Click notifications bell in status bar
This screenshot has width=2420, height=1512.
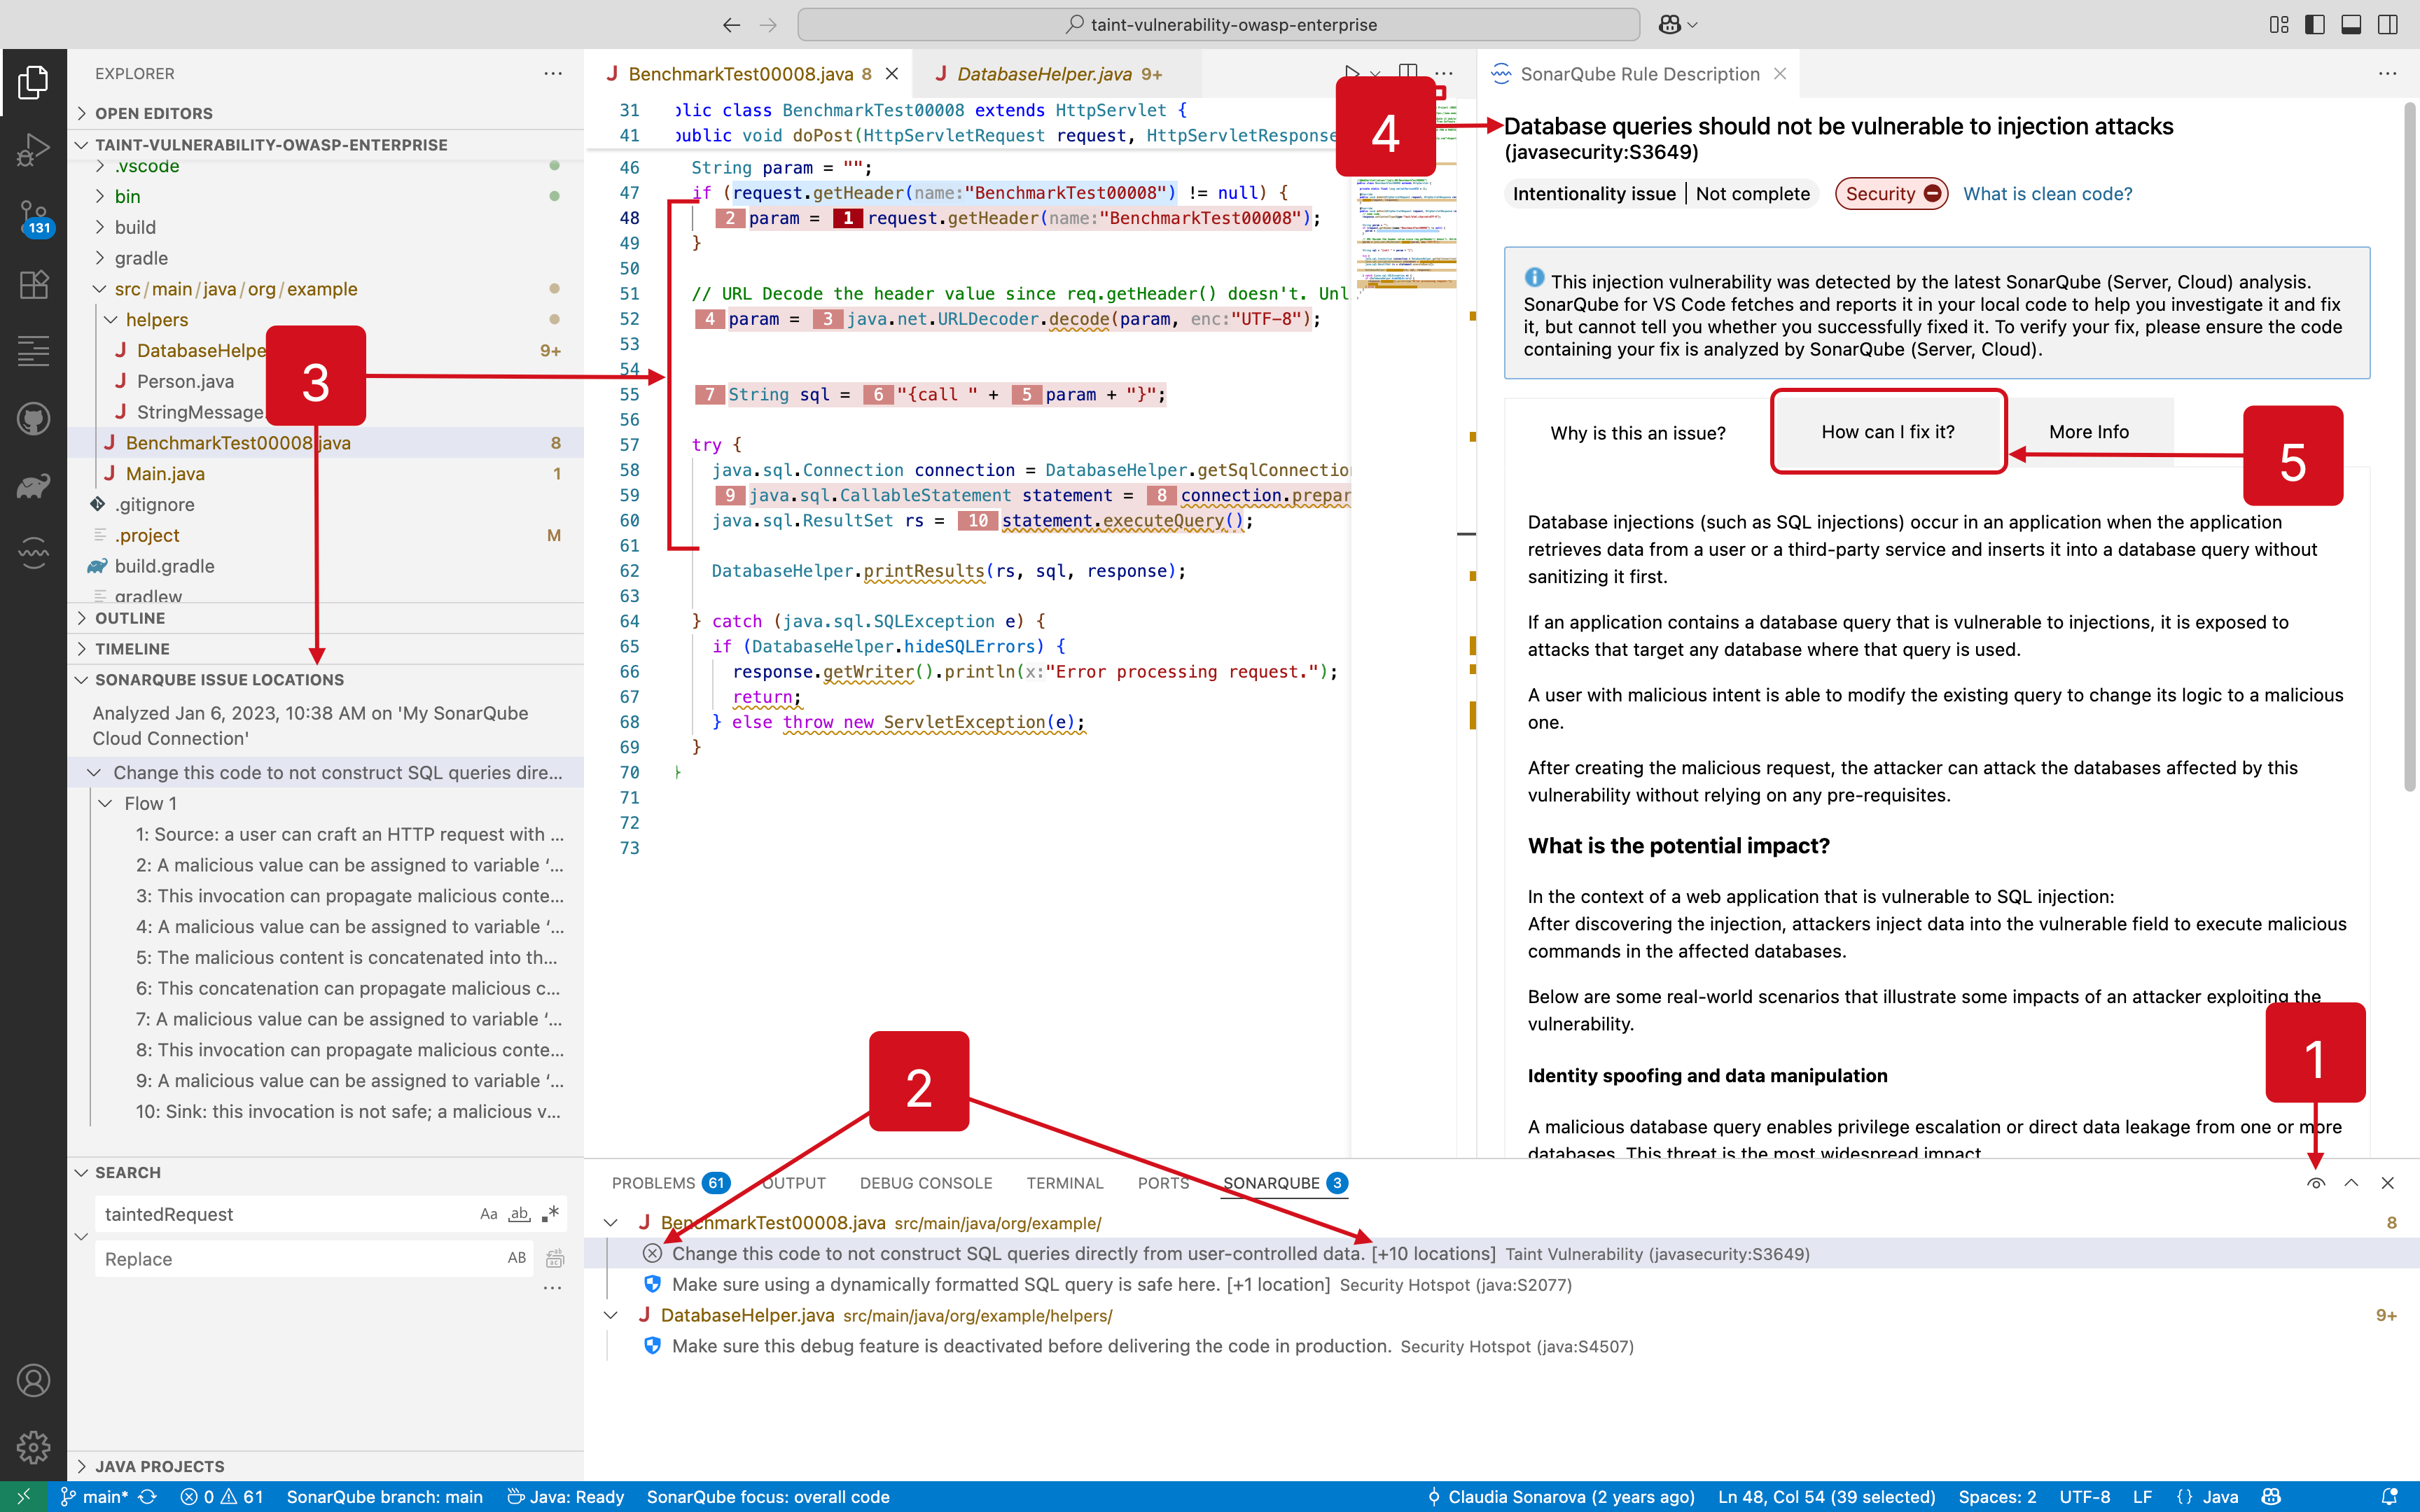[2389, 1497]
